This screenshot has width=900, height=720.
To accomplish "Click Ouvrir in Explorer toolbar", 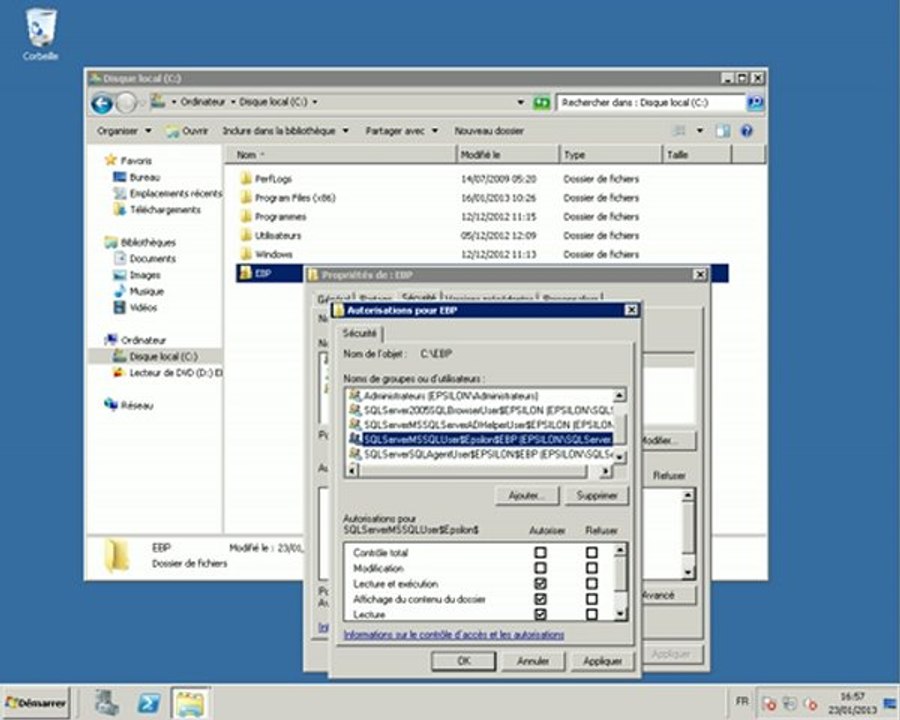I will point(187,131).
